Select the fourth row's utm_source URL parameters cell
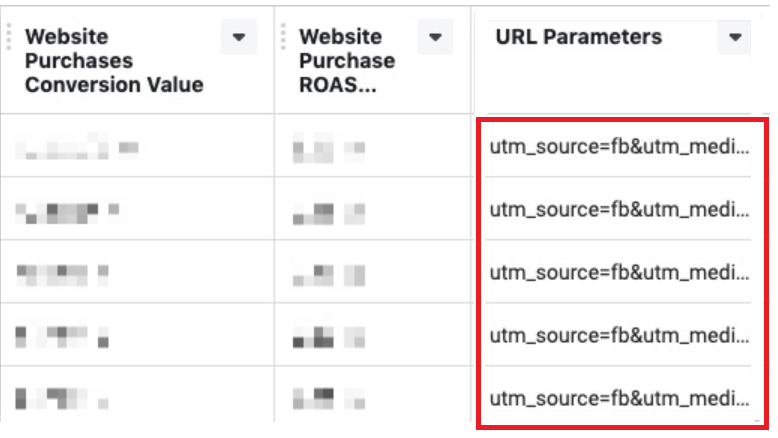This screenshot has width=778, height=438. [619, 336]
